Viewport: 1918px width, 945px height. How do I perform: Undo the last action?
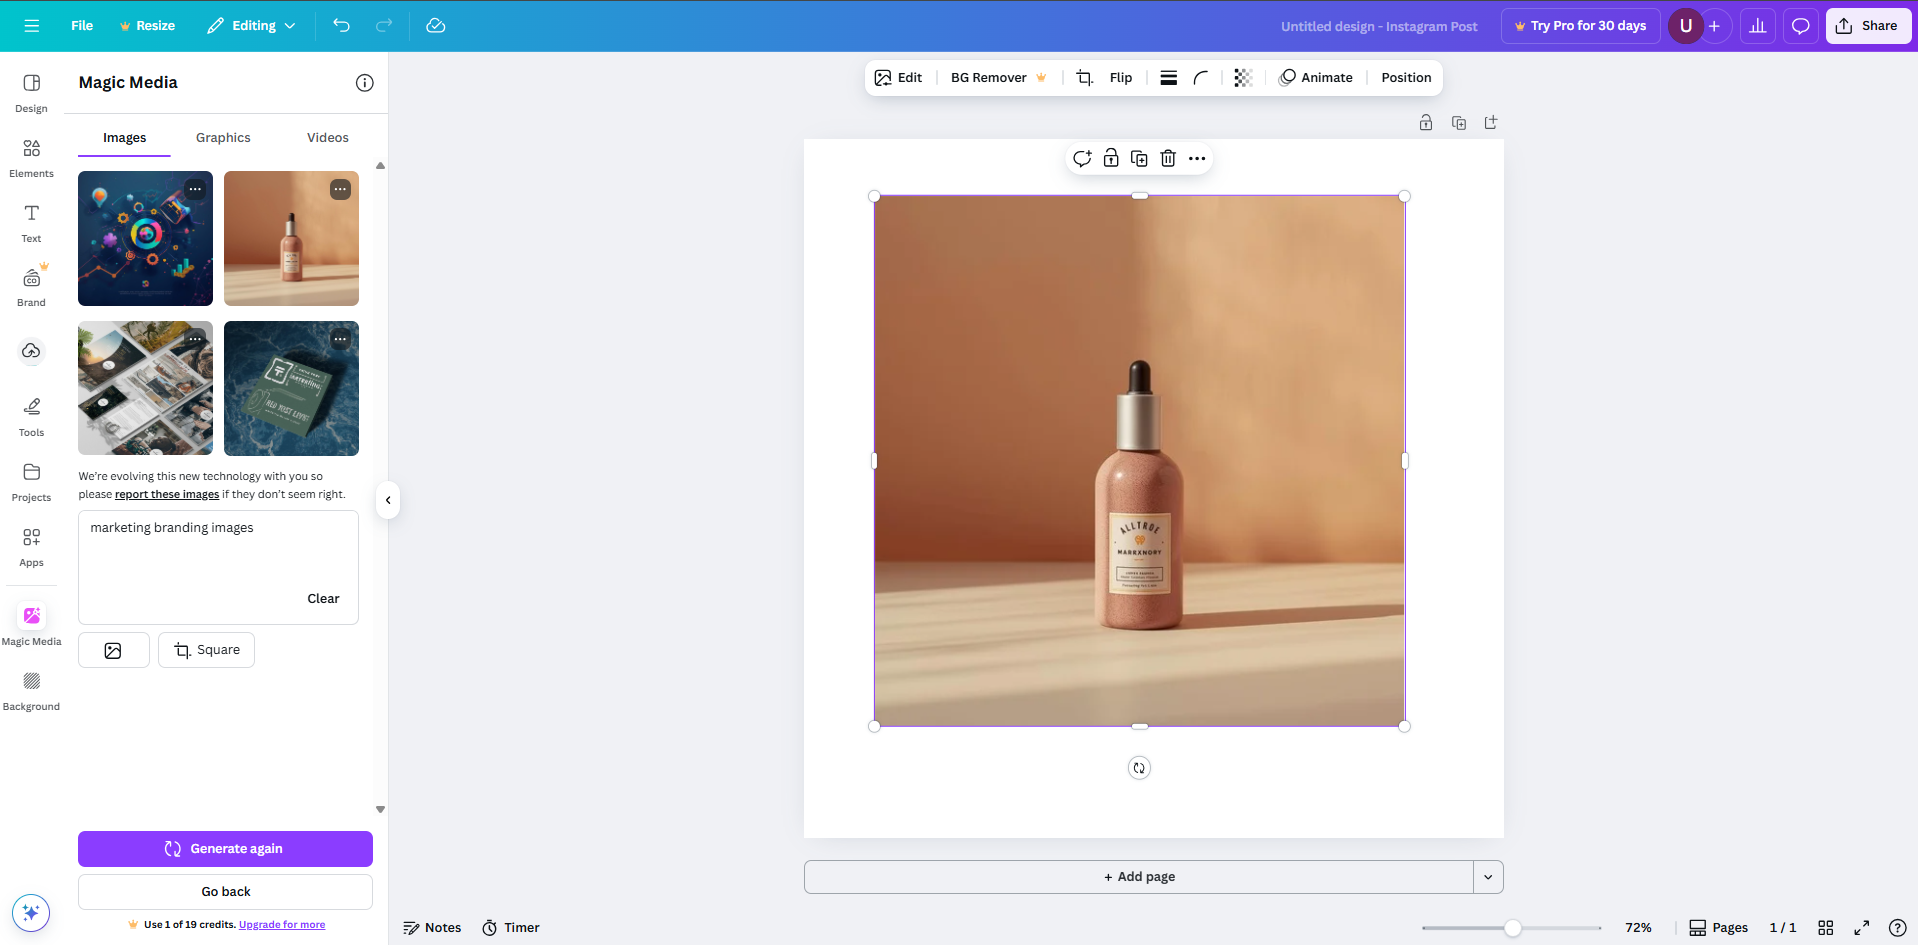(x=341, y=25)
